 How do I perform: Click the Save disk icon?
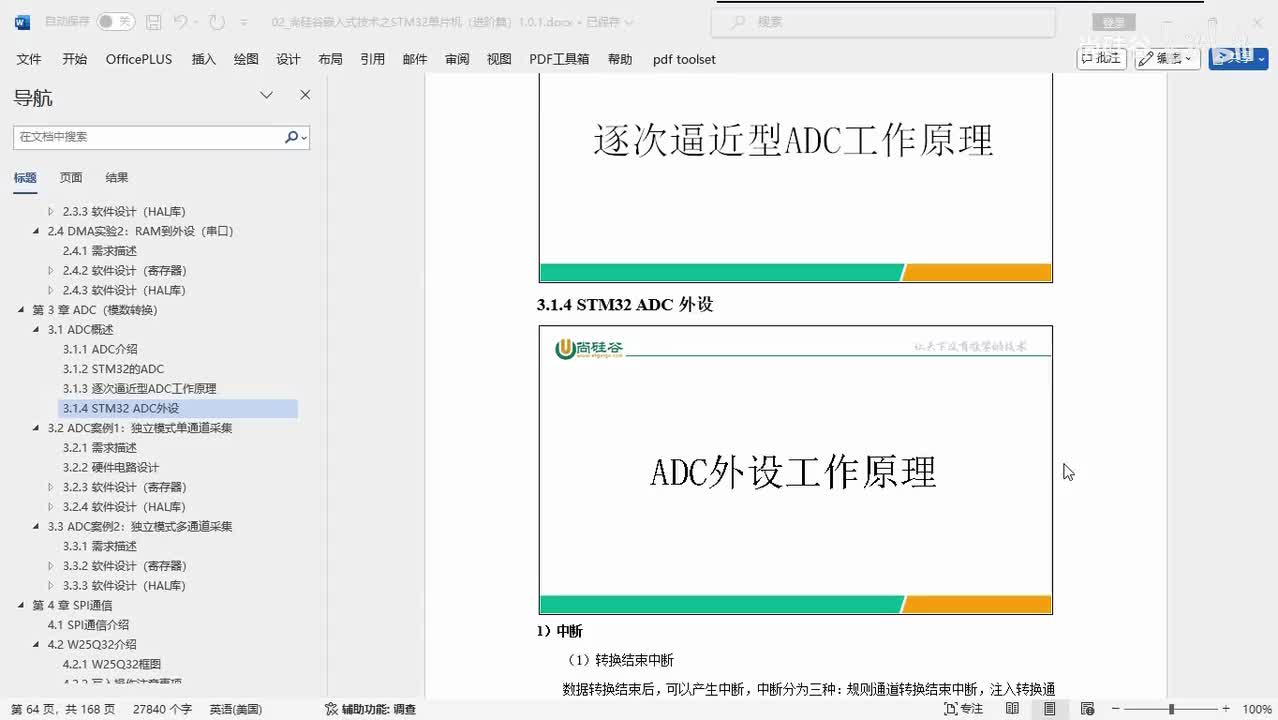point(153,21)
